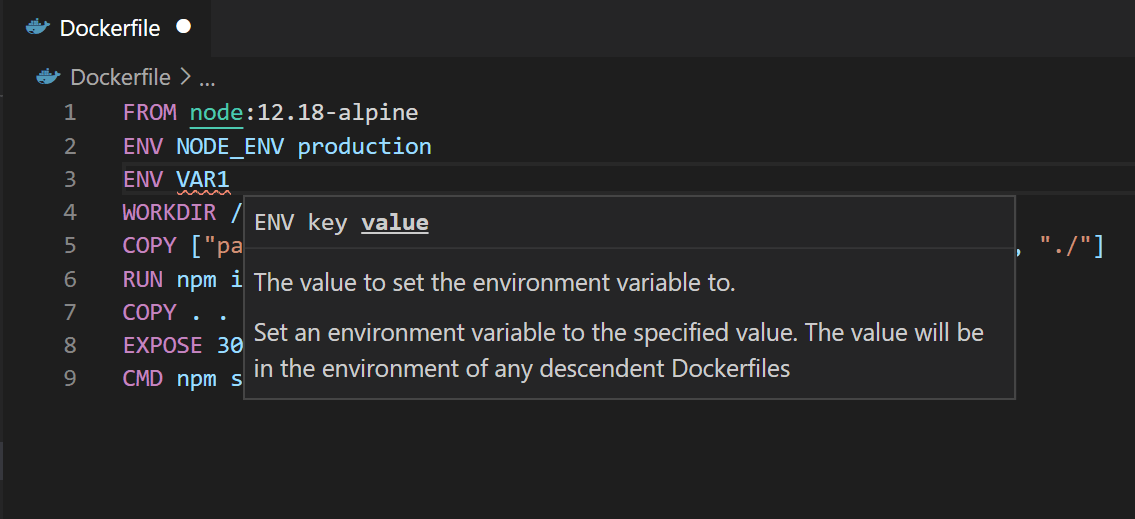Click the CMD instruction on line 9
Image resolution: width=1135 pixels, height=519 pixels.
[143, 379]
